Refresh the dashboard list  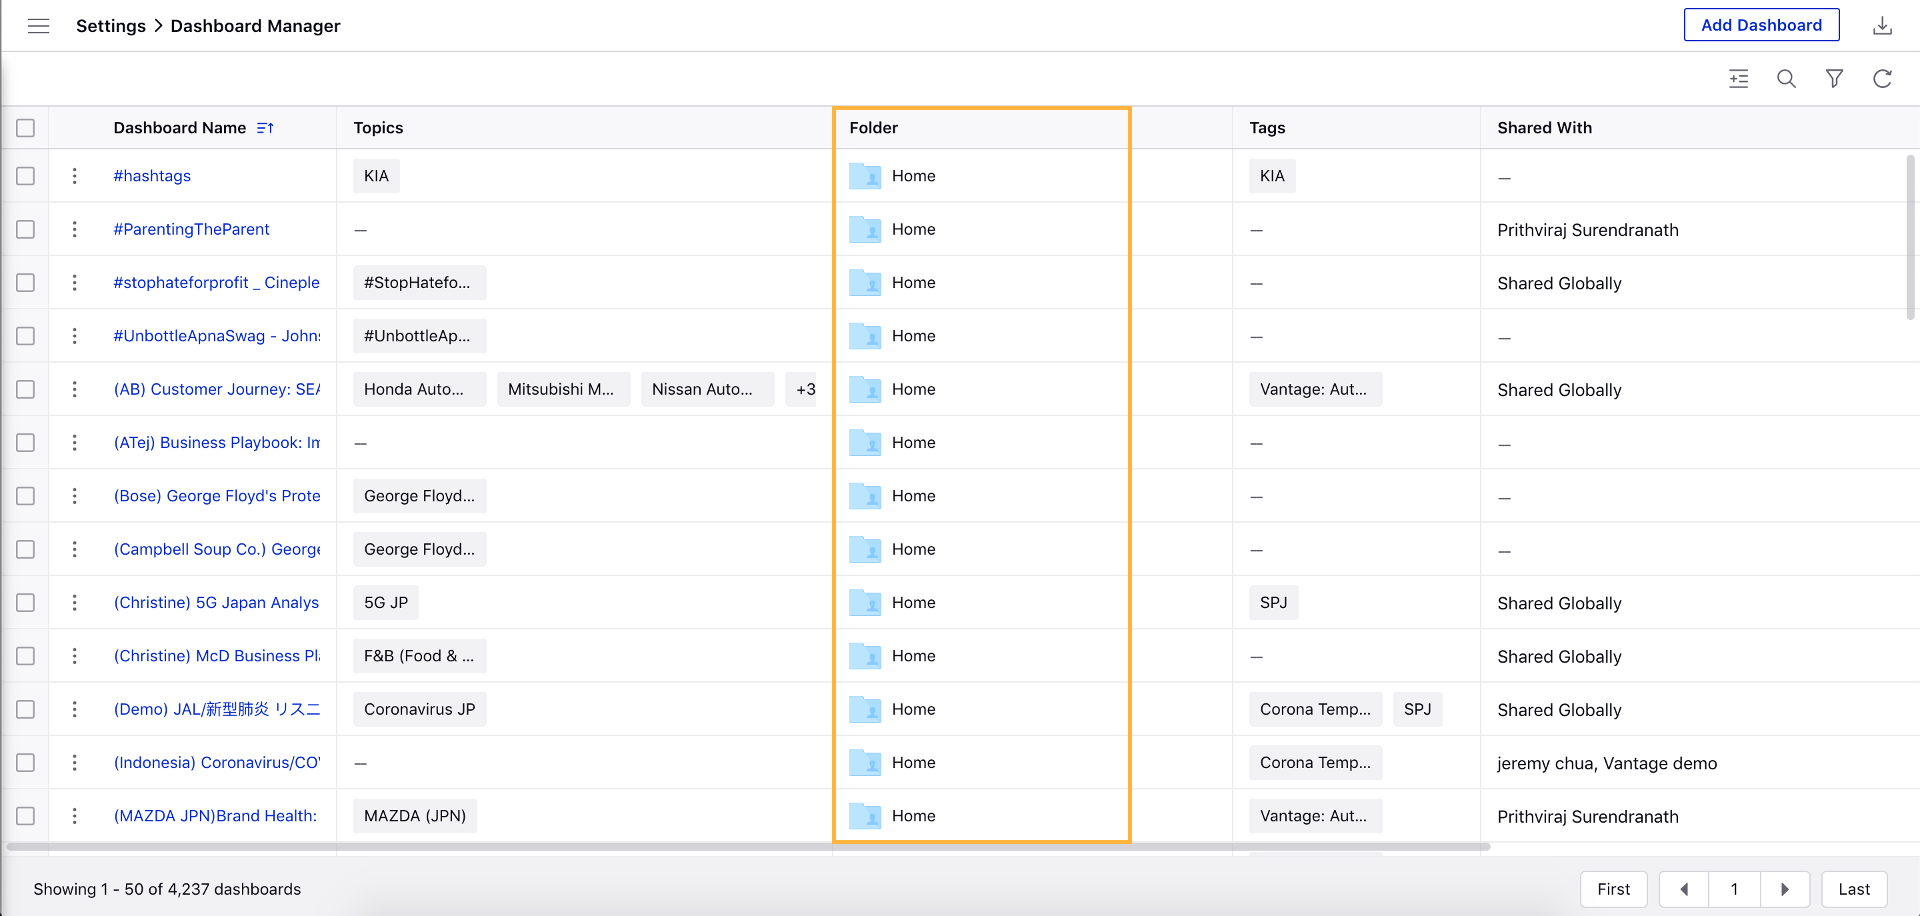pyautogui.click(x=1882, y=79)
